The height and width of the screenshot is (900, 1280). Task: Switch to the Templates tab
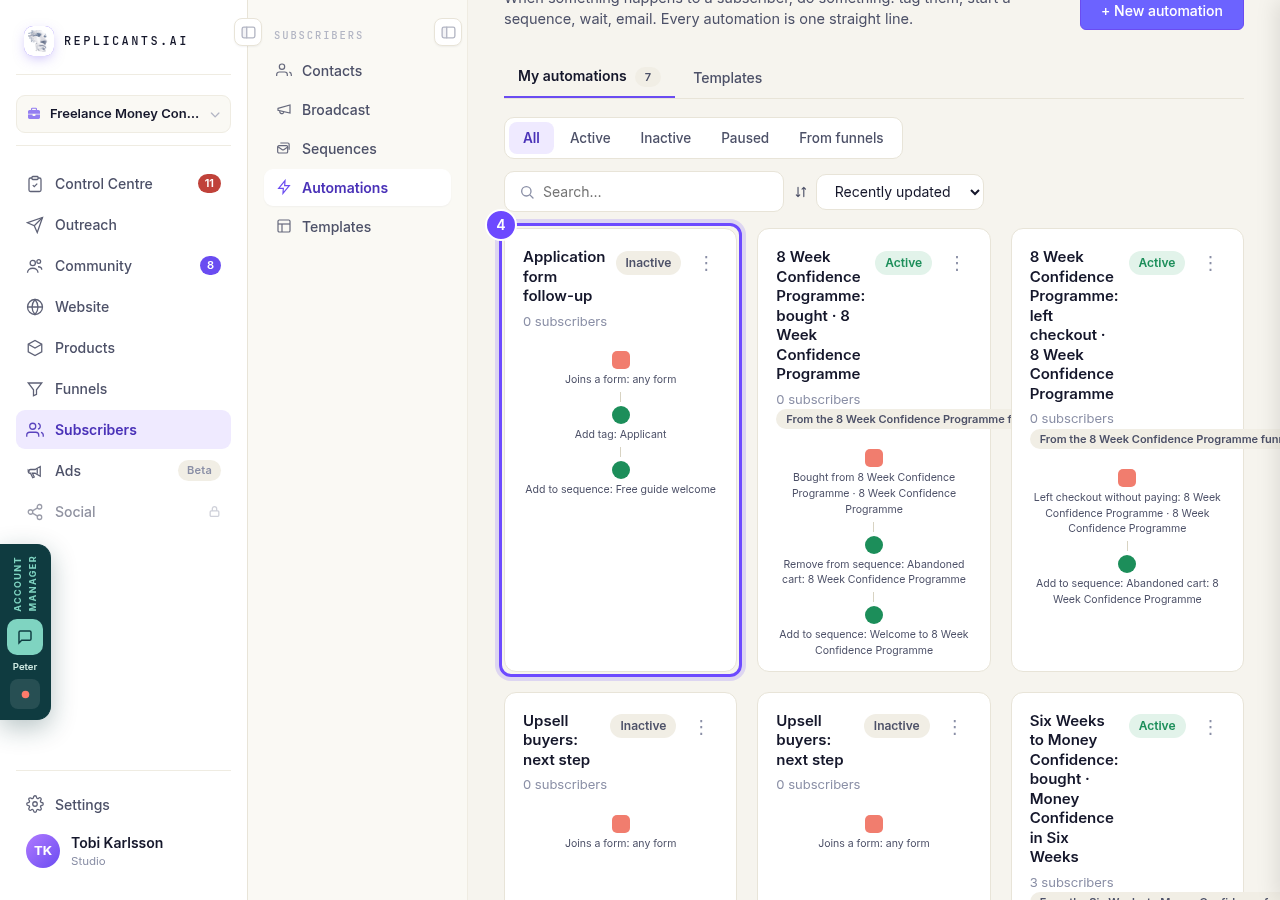[x=728, y=78]
